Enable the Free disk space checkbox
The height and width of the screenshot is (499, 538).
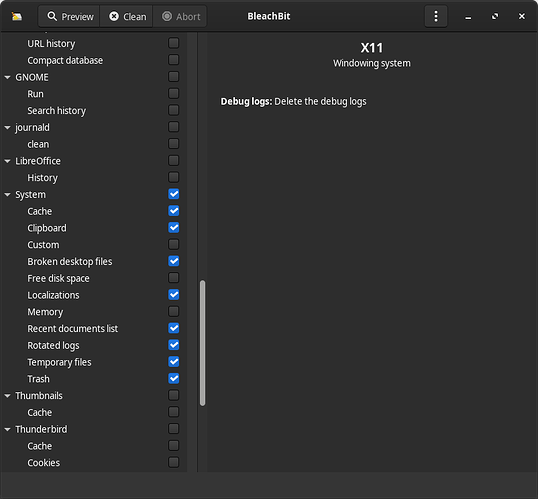(x=174, y=278)
